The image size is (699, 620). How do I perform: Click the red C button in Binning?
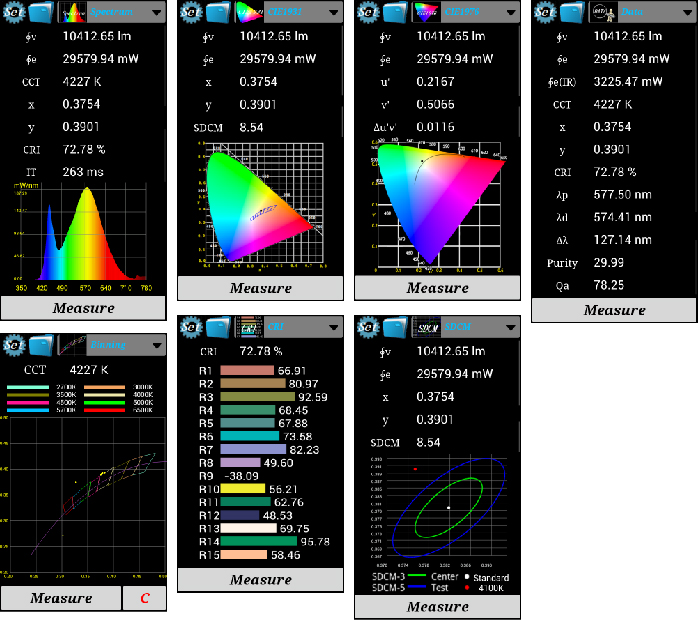(144, 598)
